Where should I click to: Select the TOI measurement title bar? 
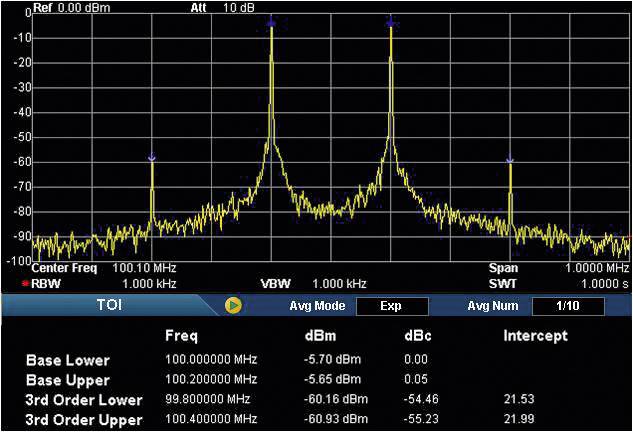click(x=110, y=306)
